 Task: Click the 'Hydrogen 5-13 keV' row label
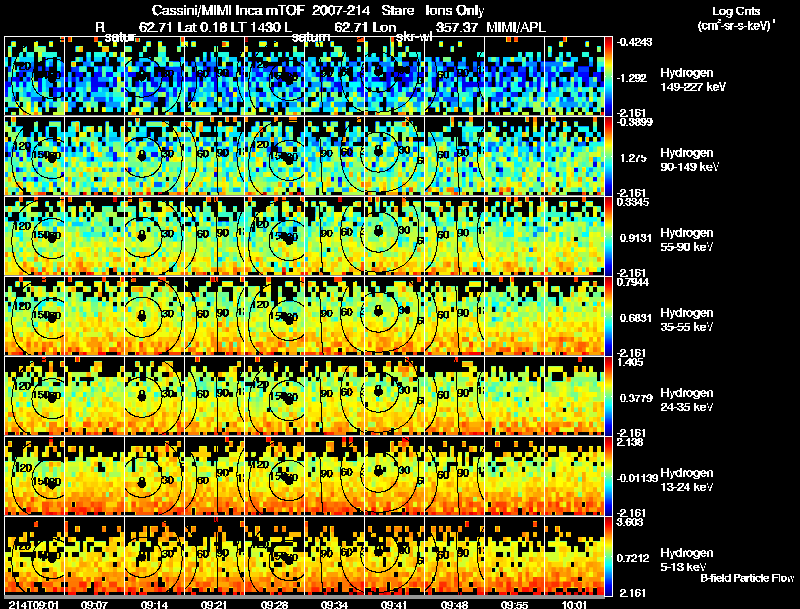pyautogui.click(x=686, y=560)
